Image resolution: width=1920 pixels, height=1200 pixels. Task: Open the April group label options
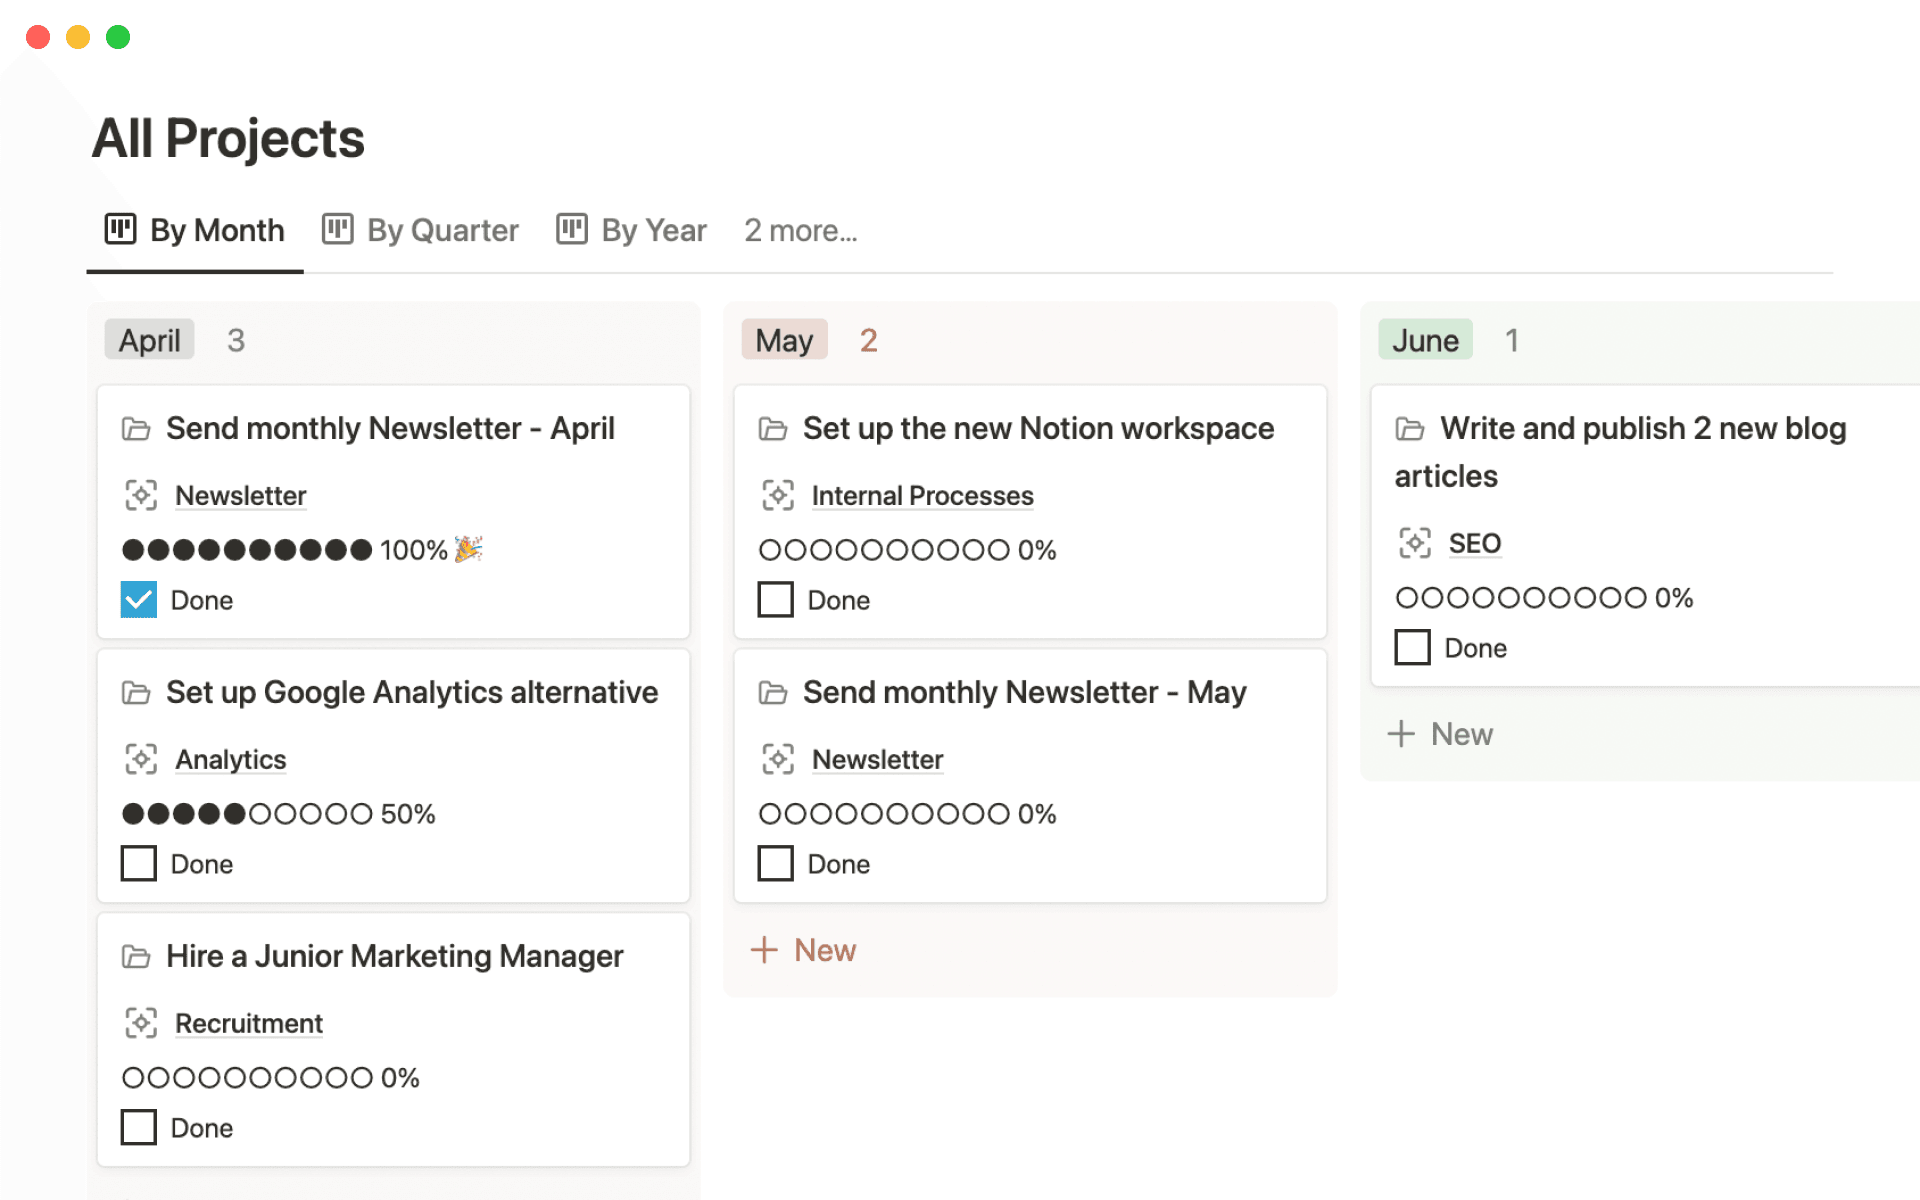pos(150,341)
